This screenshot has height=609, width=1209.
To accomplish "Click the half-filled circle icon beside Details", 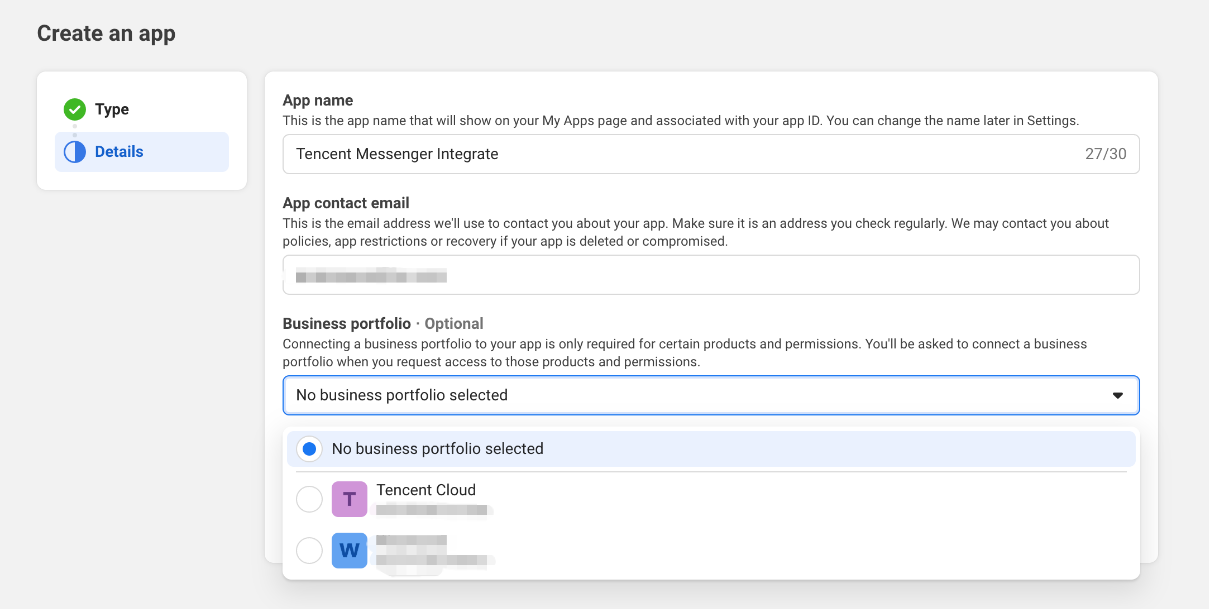I will (x=75, y=152).
